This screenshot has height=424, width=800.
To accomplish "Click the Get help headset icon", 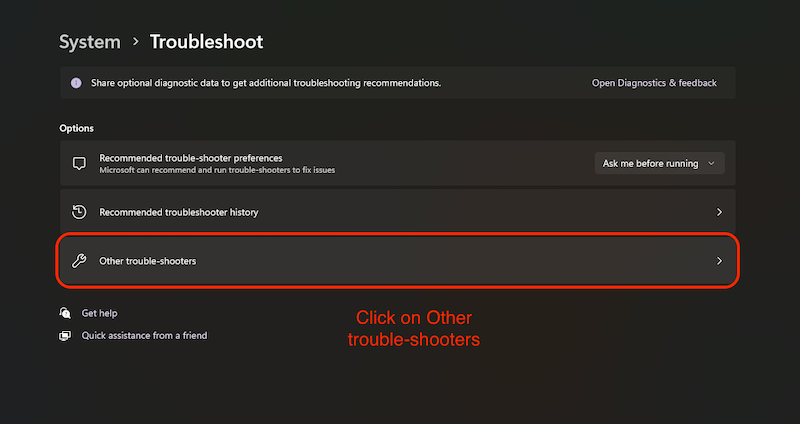I will [x=65, y=313].
